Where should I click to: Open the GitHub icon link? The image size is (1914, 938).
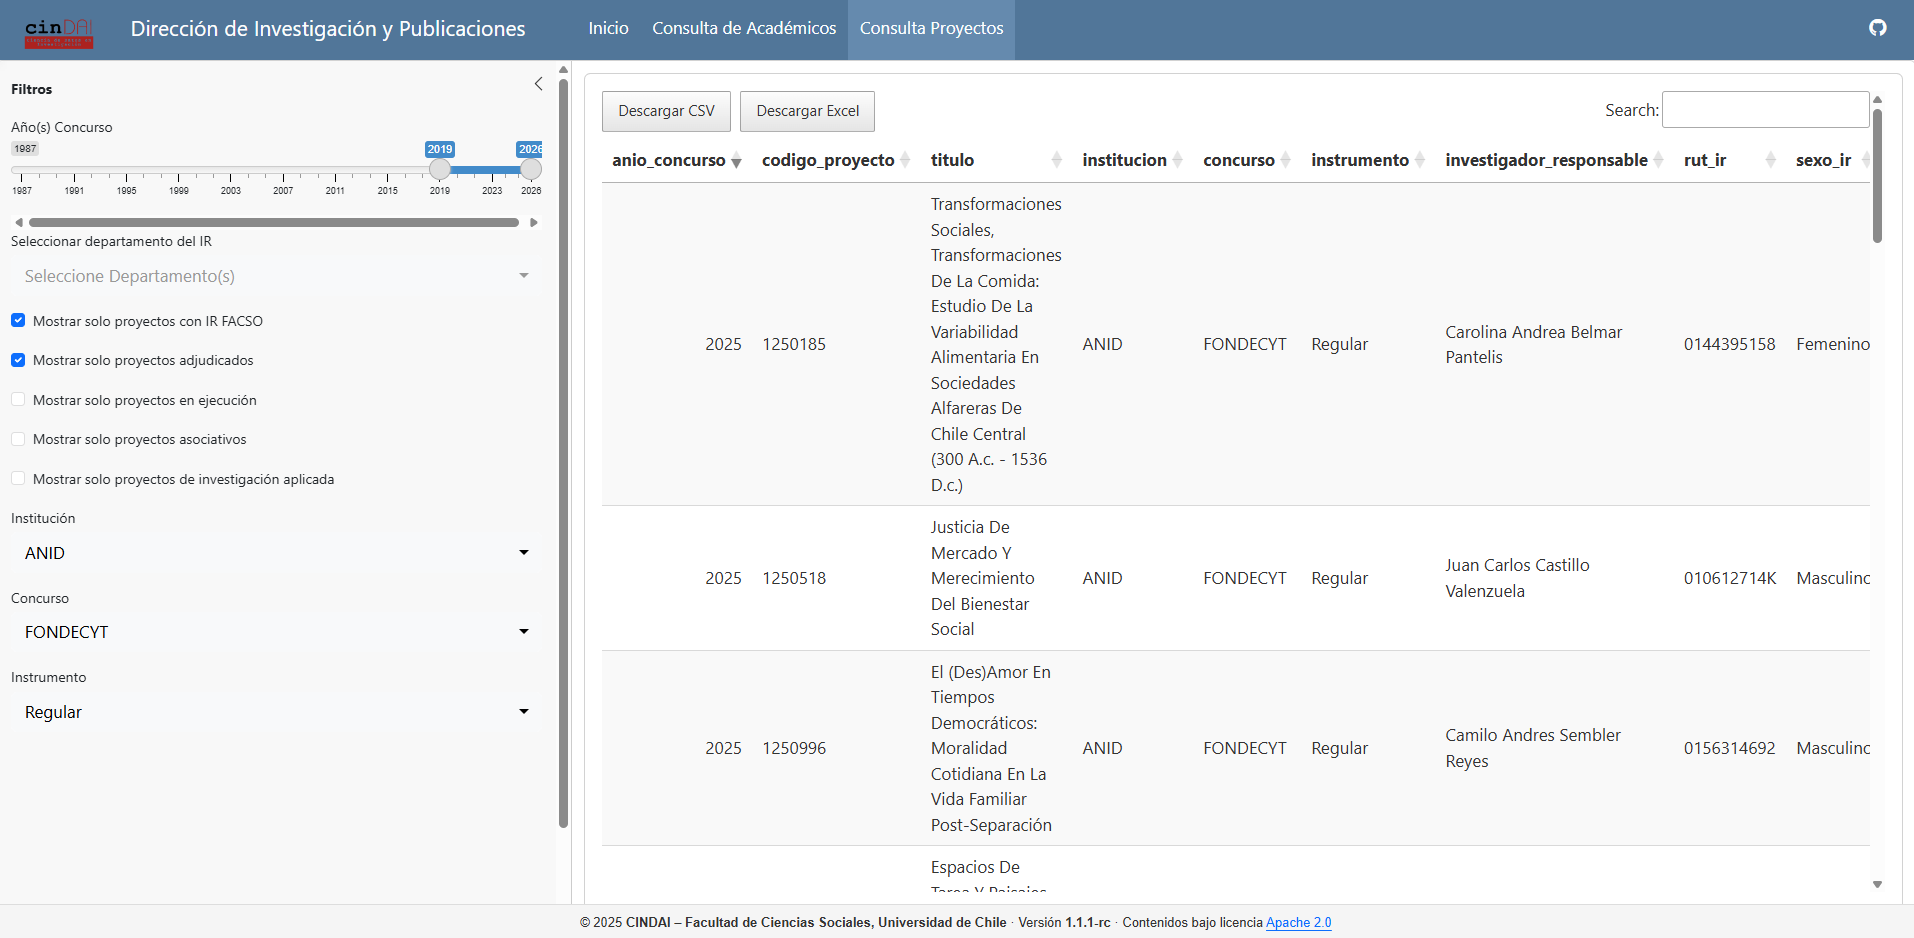[1877, 28]
